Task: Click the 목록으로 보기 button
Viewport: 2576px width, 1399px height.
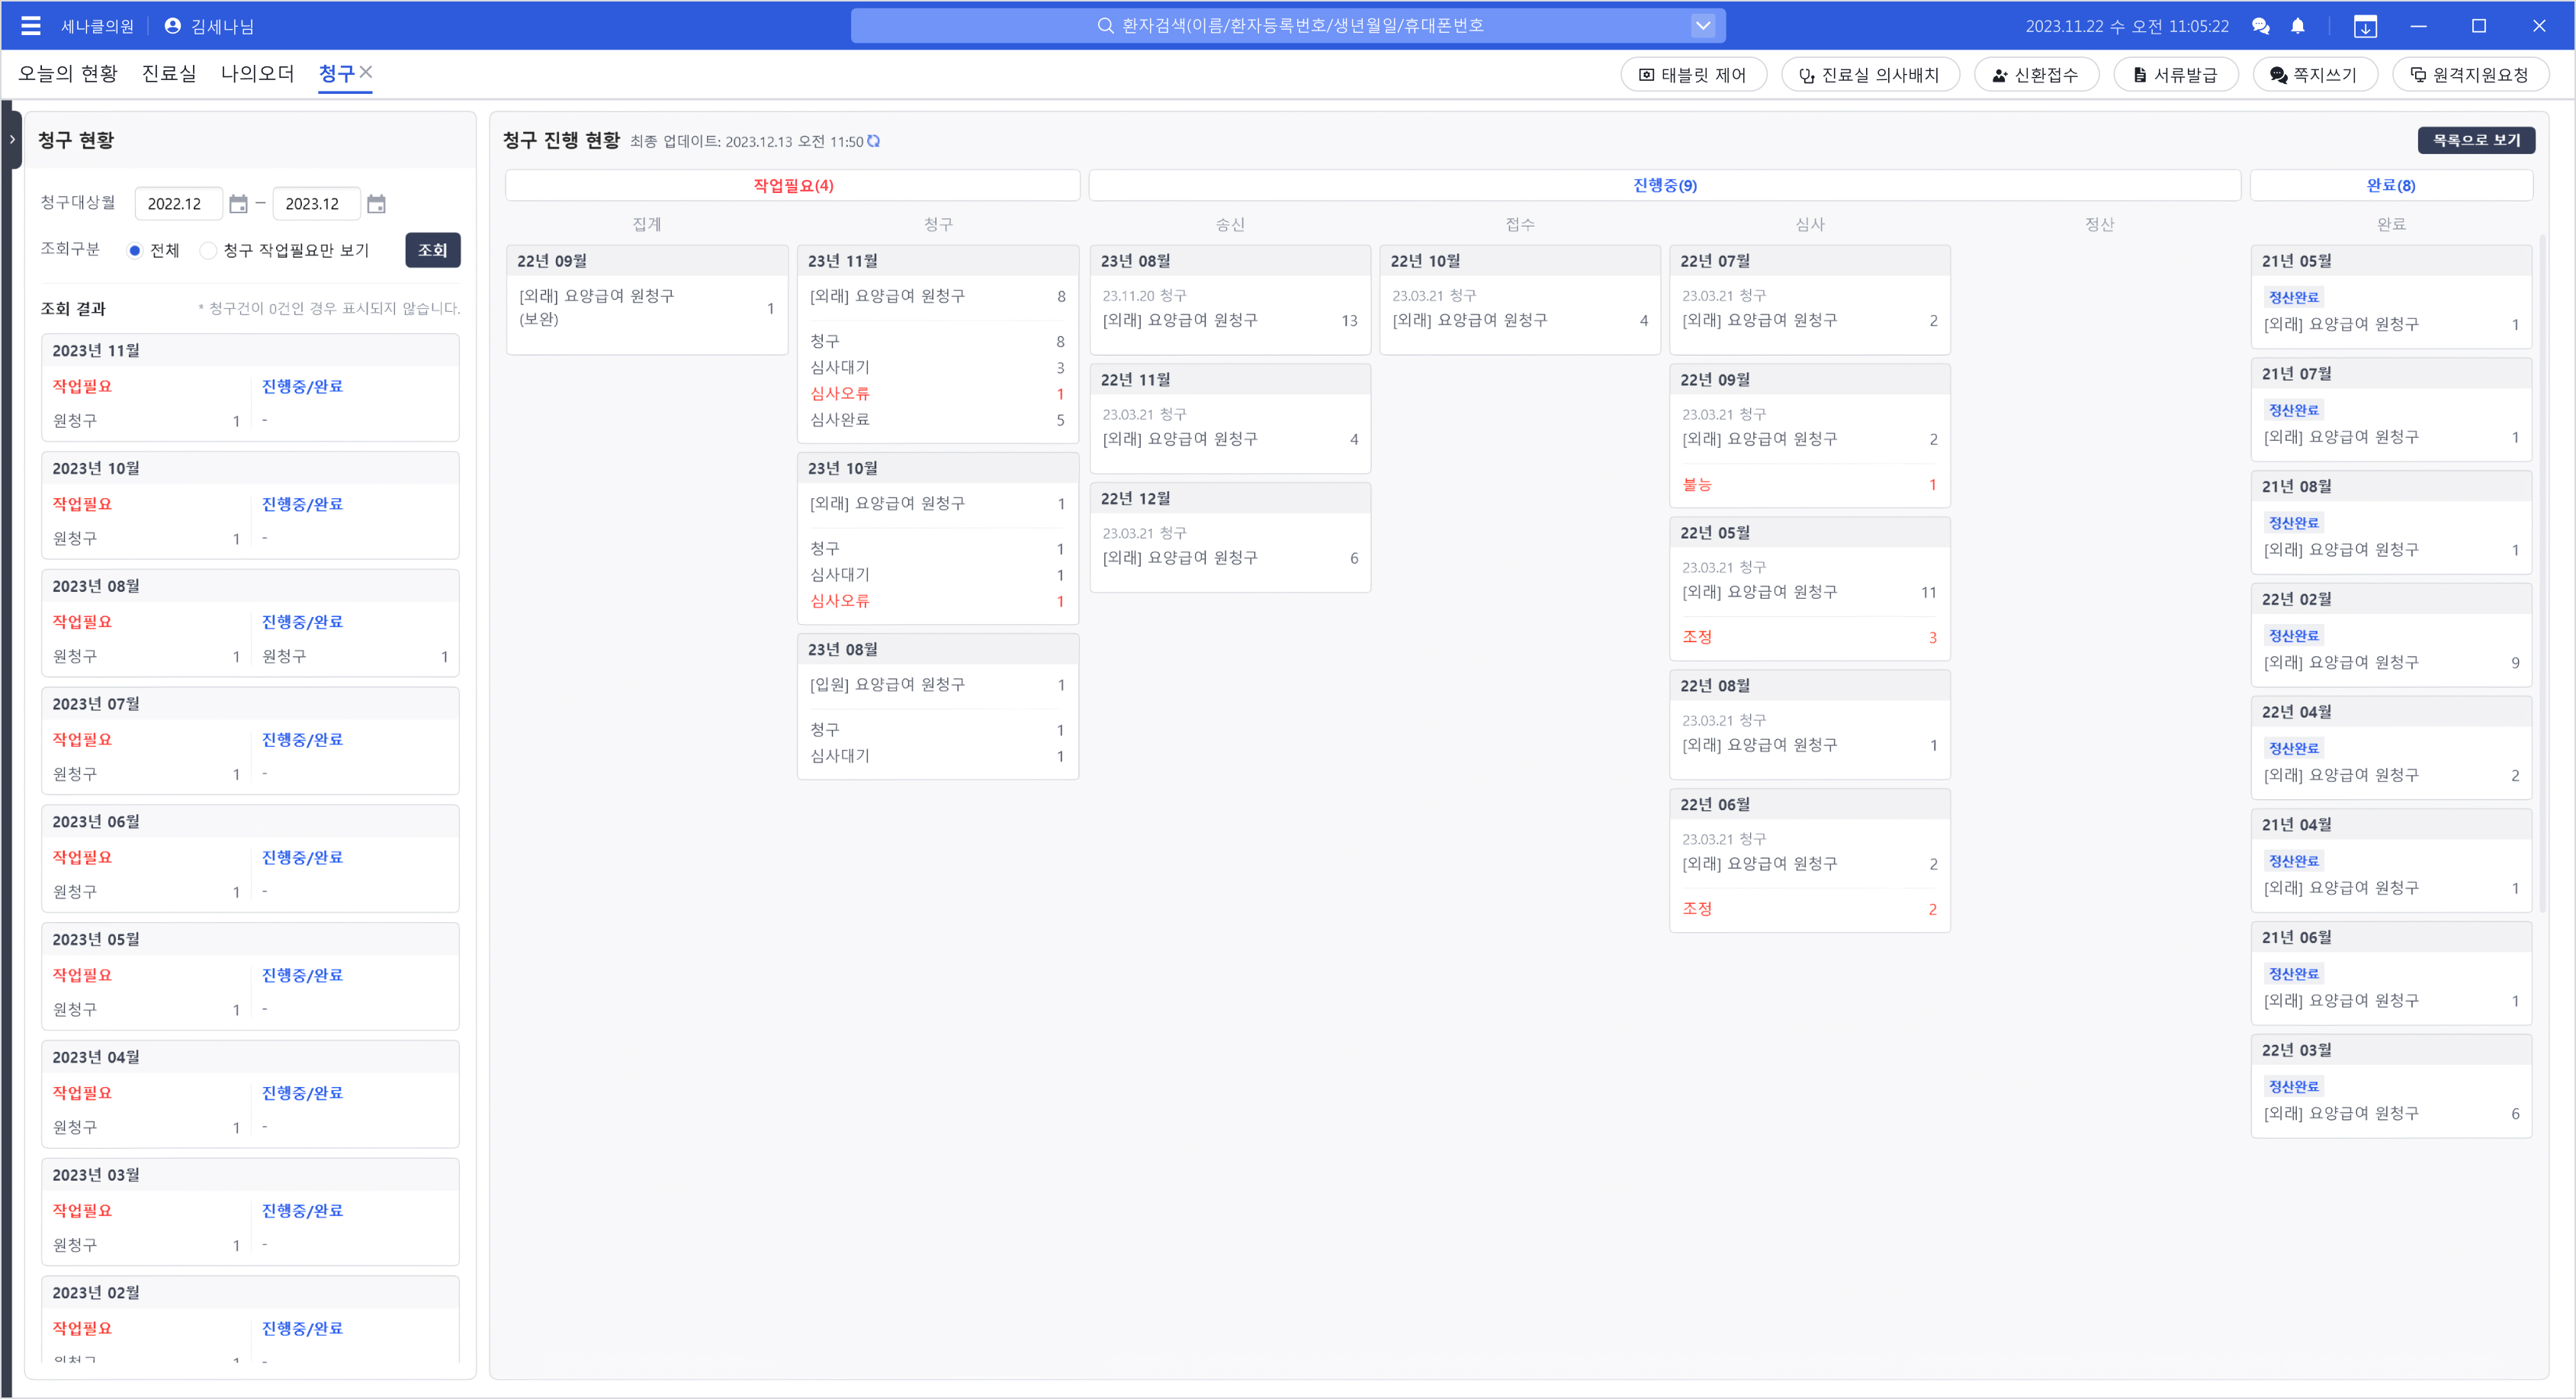Action: (x=2475, y=140)
